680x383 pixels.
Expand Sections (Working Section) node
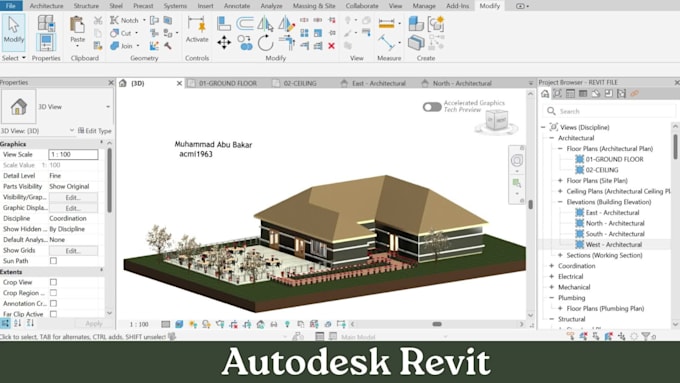[560, 255]
